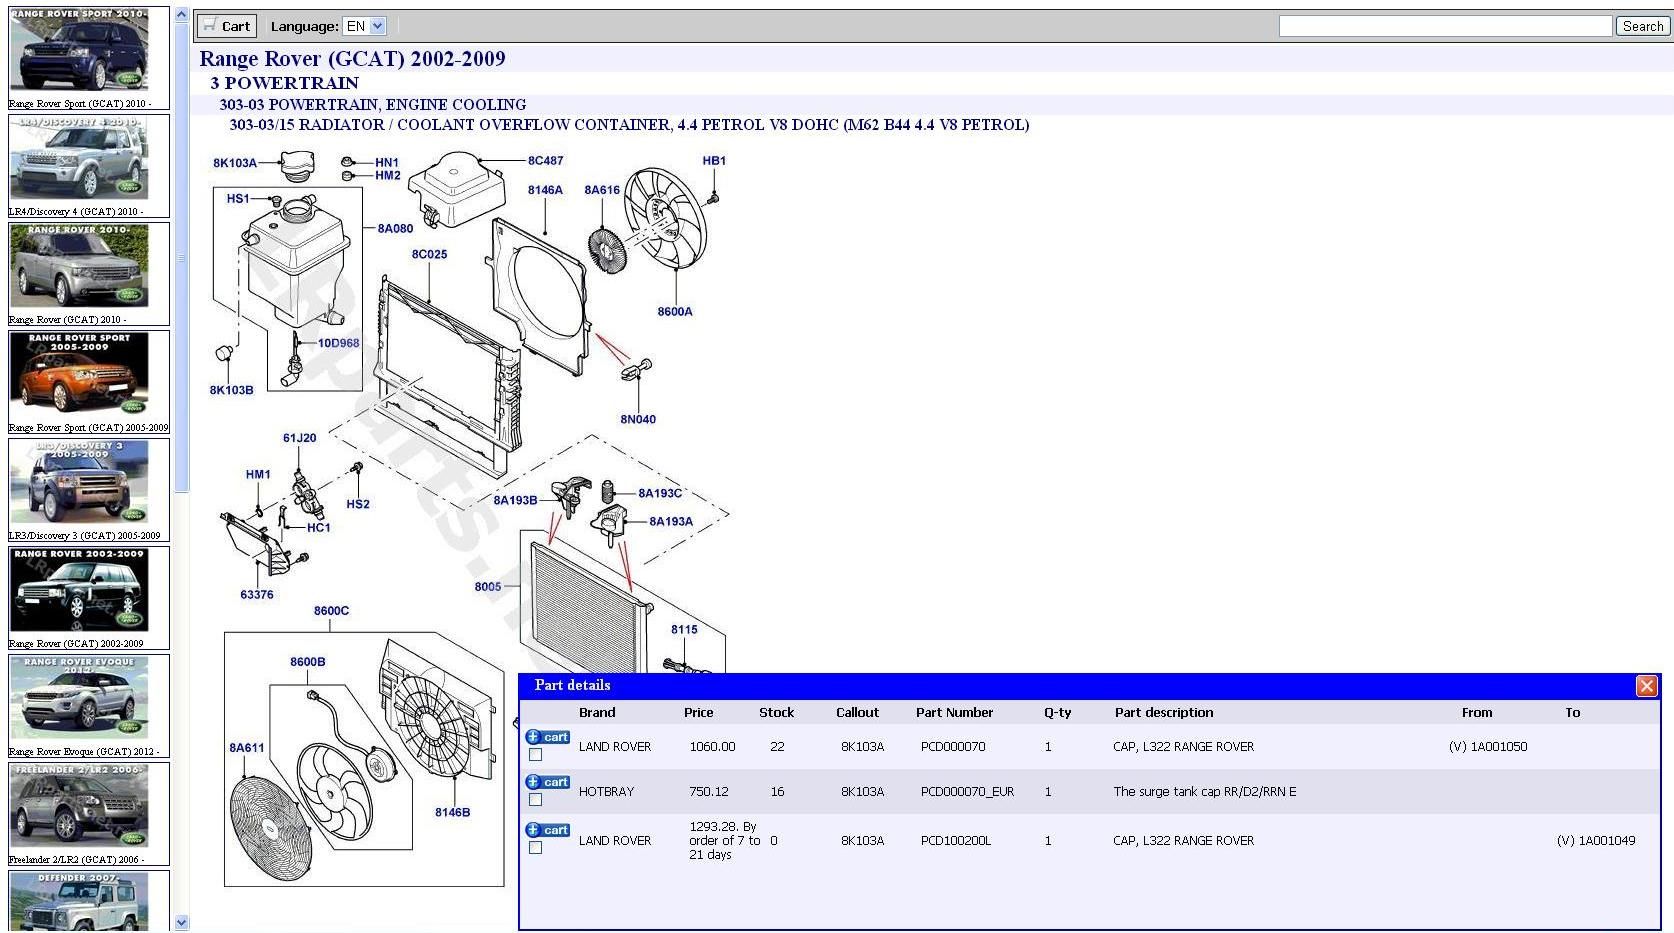Click callout HS2 on diagram
1674x933 pixels.
(x=358, y=504)
